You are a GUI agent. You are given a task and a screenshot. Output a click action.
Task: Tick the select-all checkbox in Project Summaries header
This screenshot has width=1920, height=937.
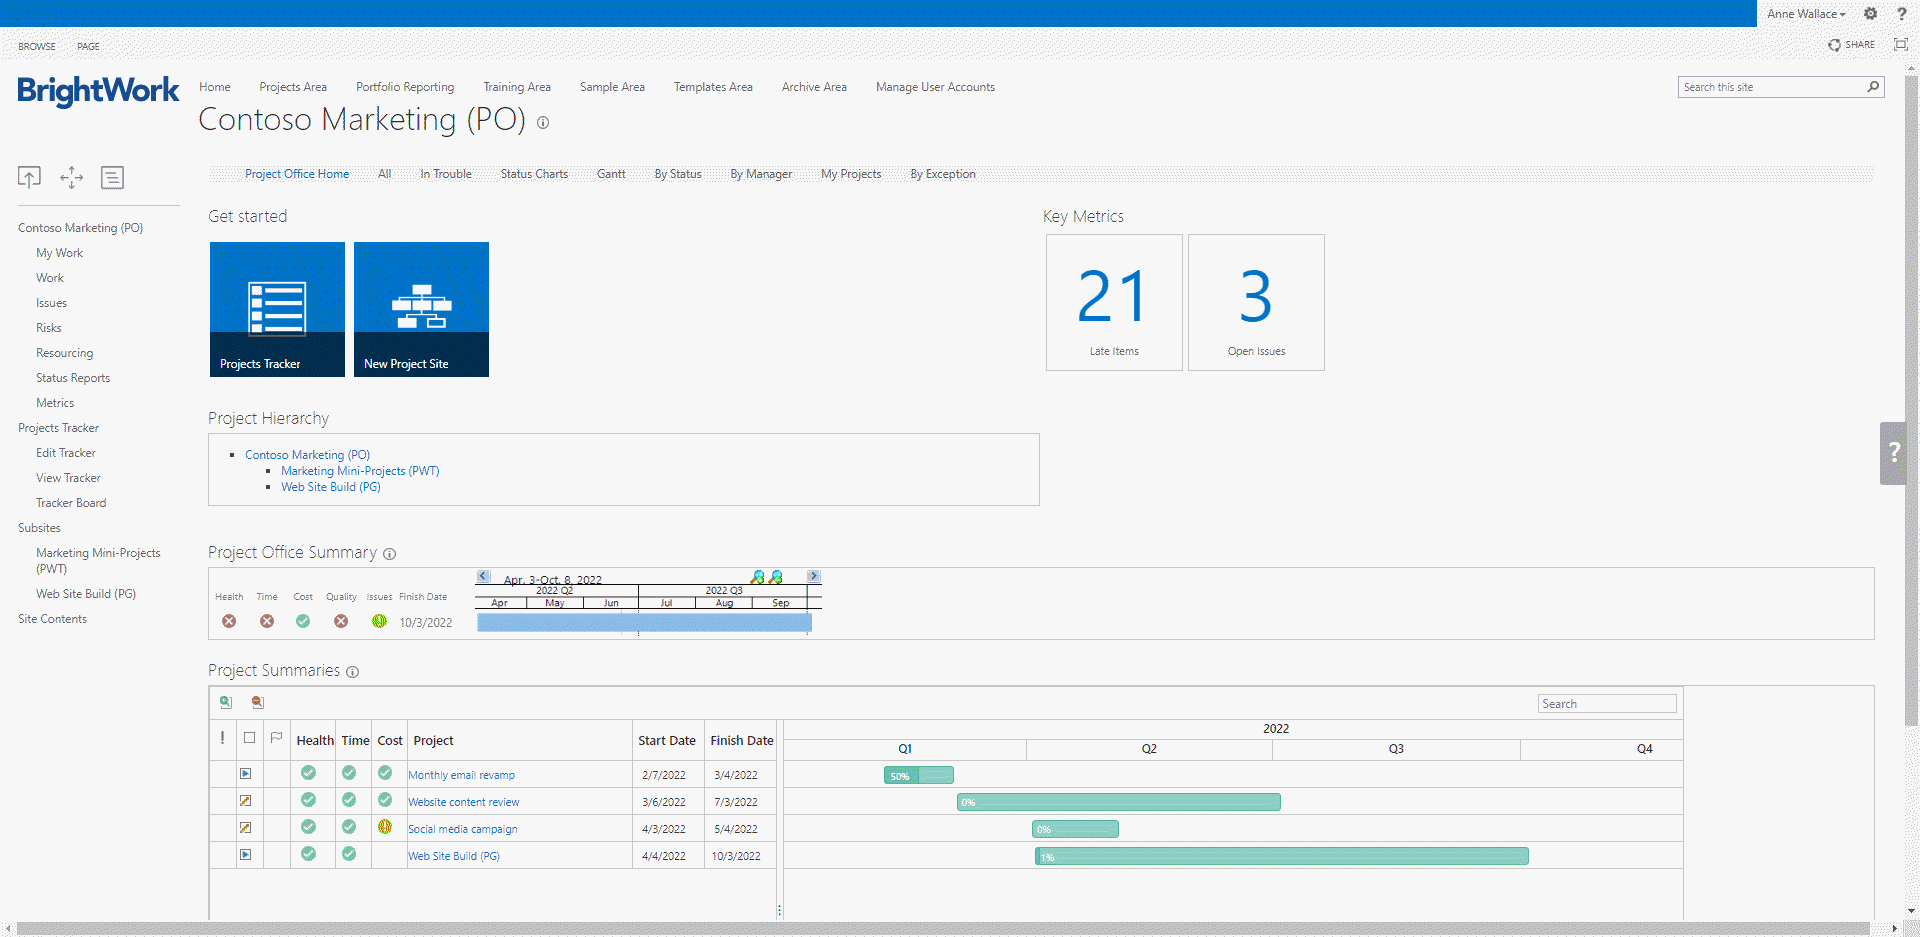(249, 739)
